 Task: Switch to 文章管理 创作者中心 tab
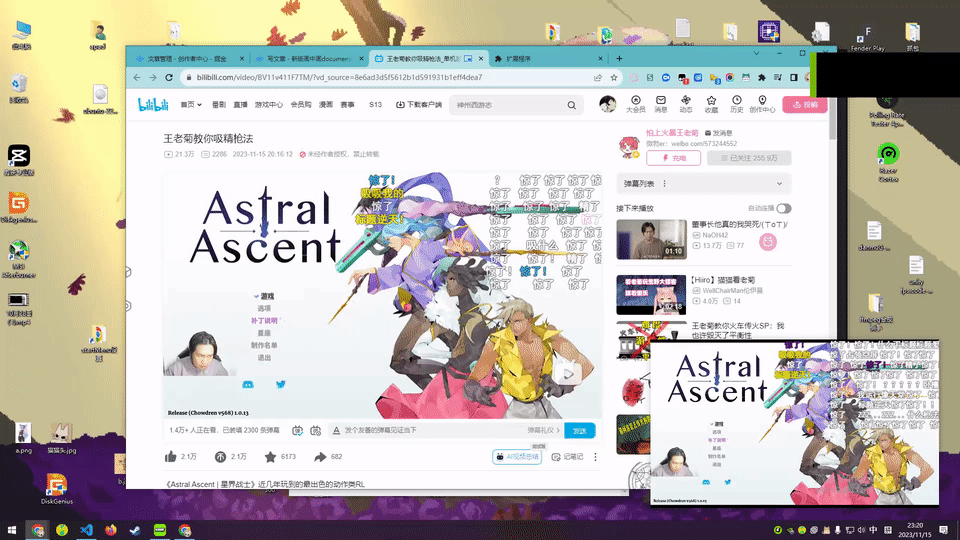[190, 59]
